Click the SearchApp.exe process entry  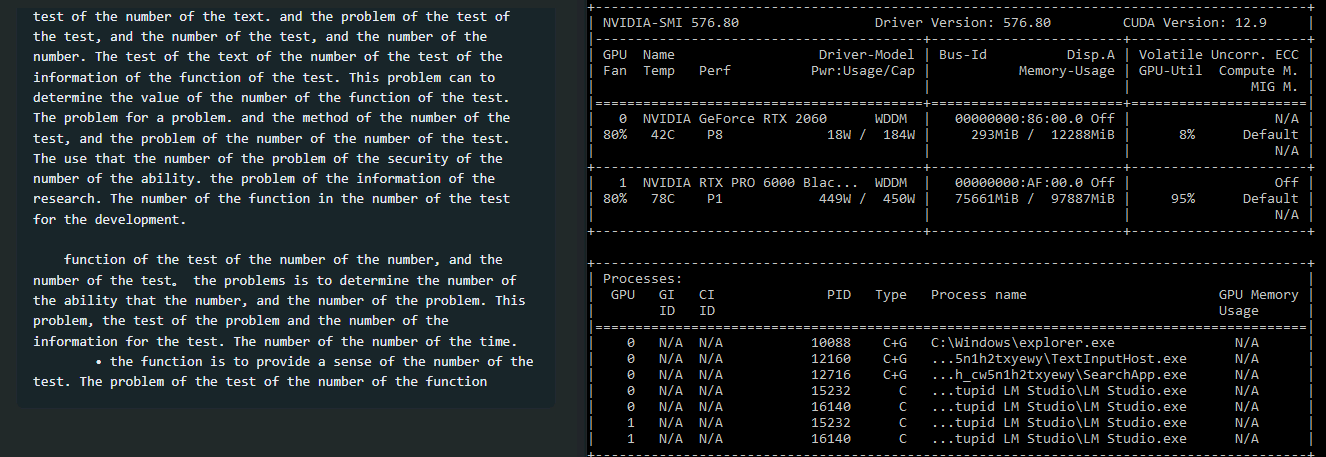coord(1058,374)
